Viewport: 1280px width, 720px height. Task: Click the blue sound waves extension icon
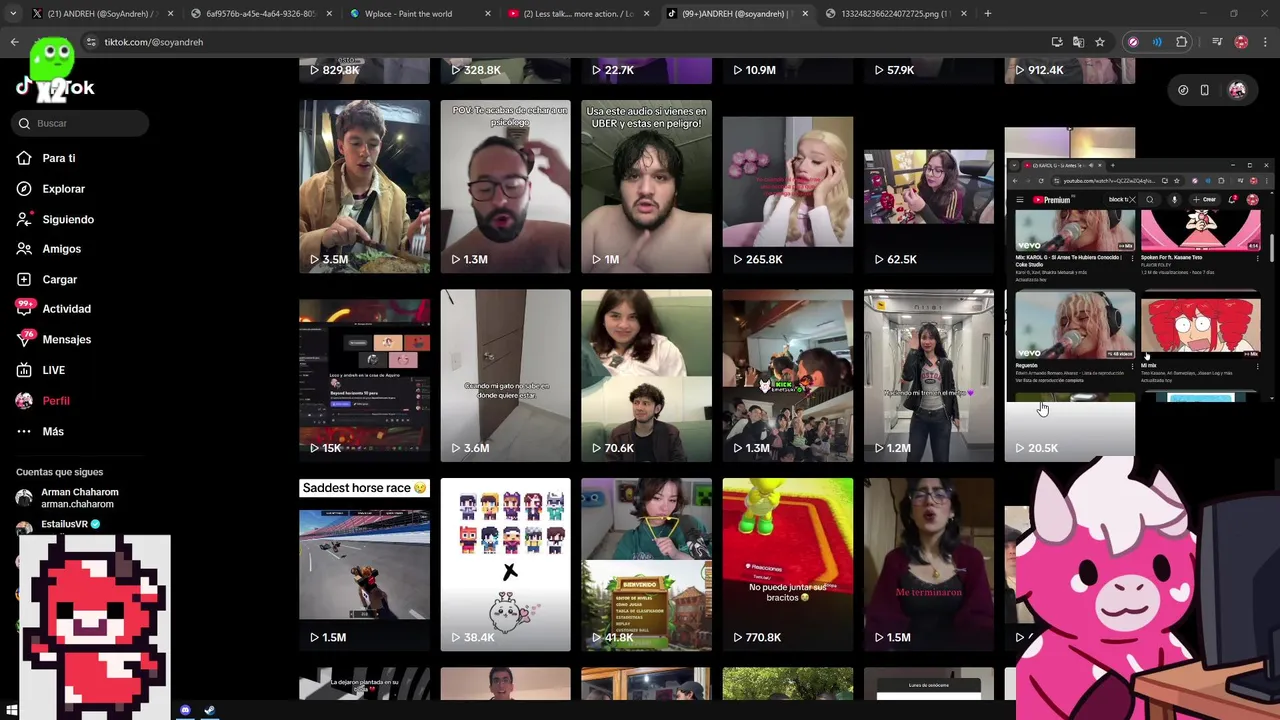1157,42
